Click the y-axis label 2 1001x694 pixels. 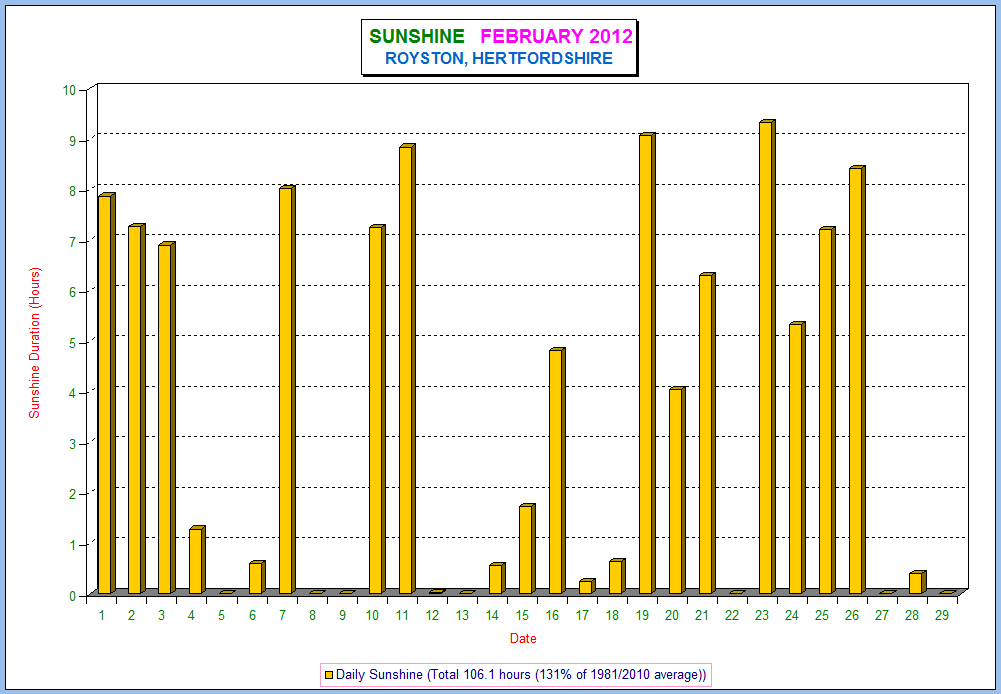pyautogui.click(x=73, y=495)
